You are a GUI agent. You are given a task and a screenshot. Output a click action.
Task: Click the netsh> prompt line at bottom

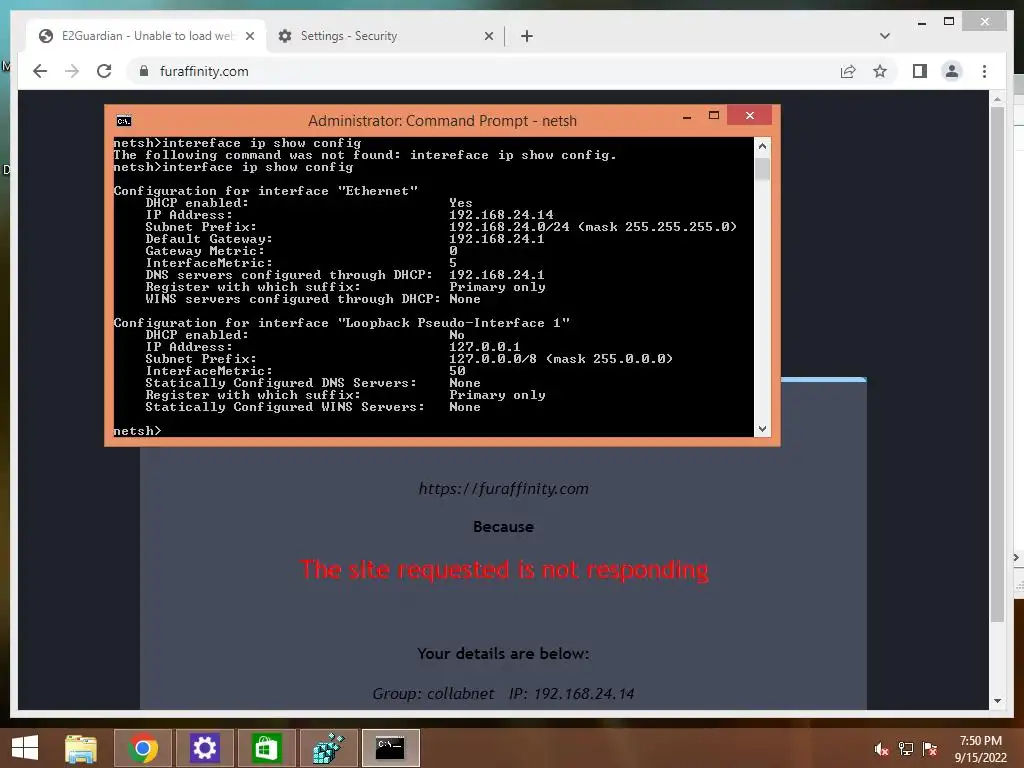(x=137, y=431)
